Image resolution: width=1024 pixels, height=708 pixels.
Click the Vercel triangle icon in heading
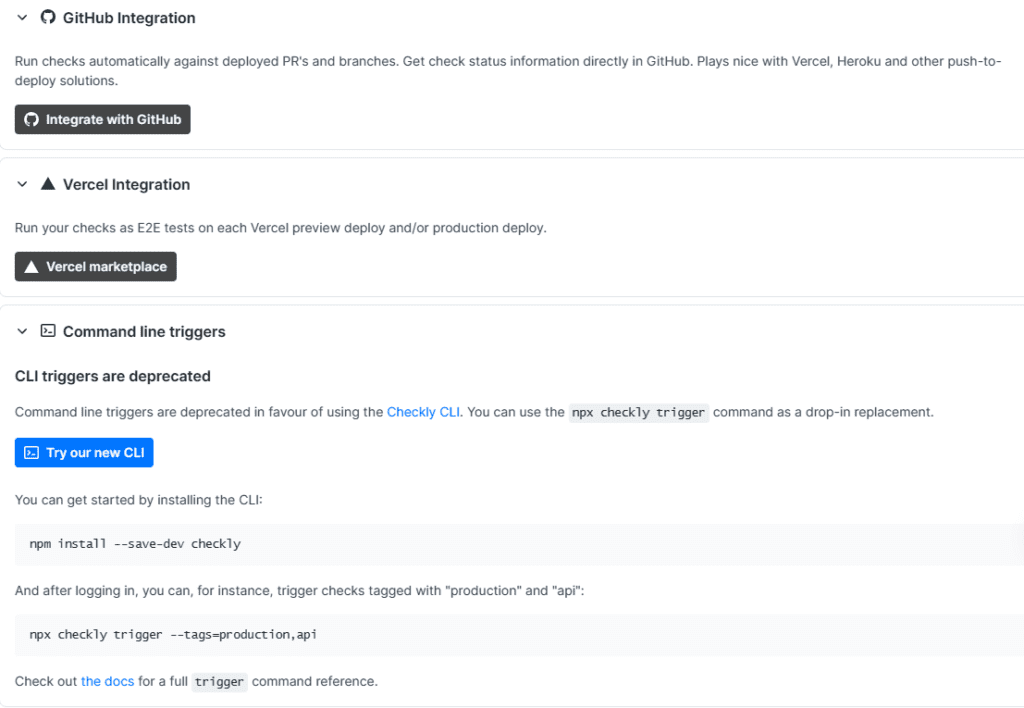point(48,184)
